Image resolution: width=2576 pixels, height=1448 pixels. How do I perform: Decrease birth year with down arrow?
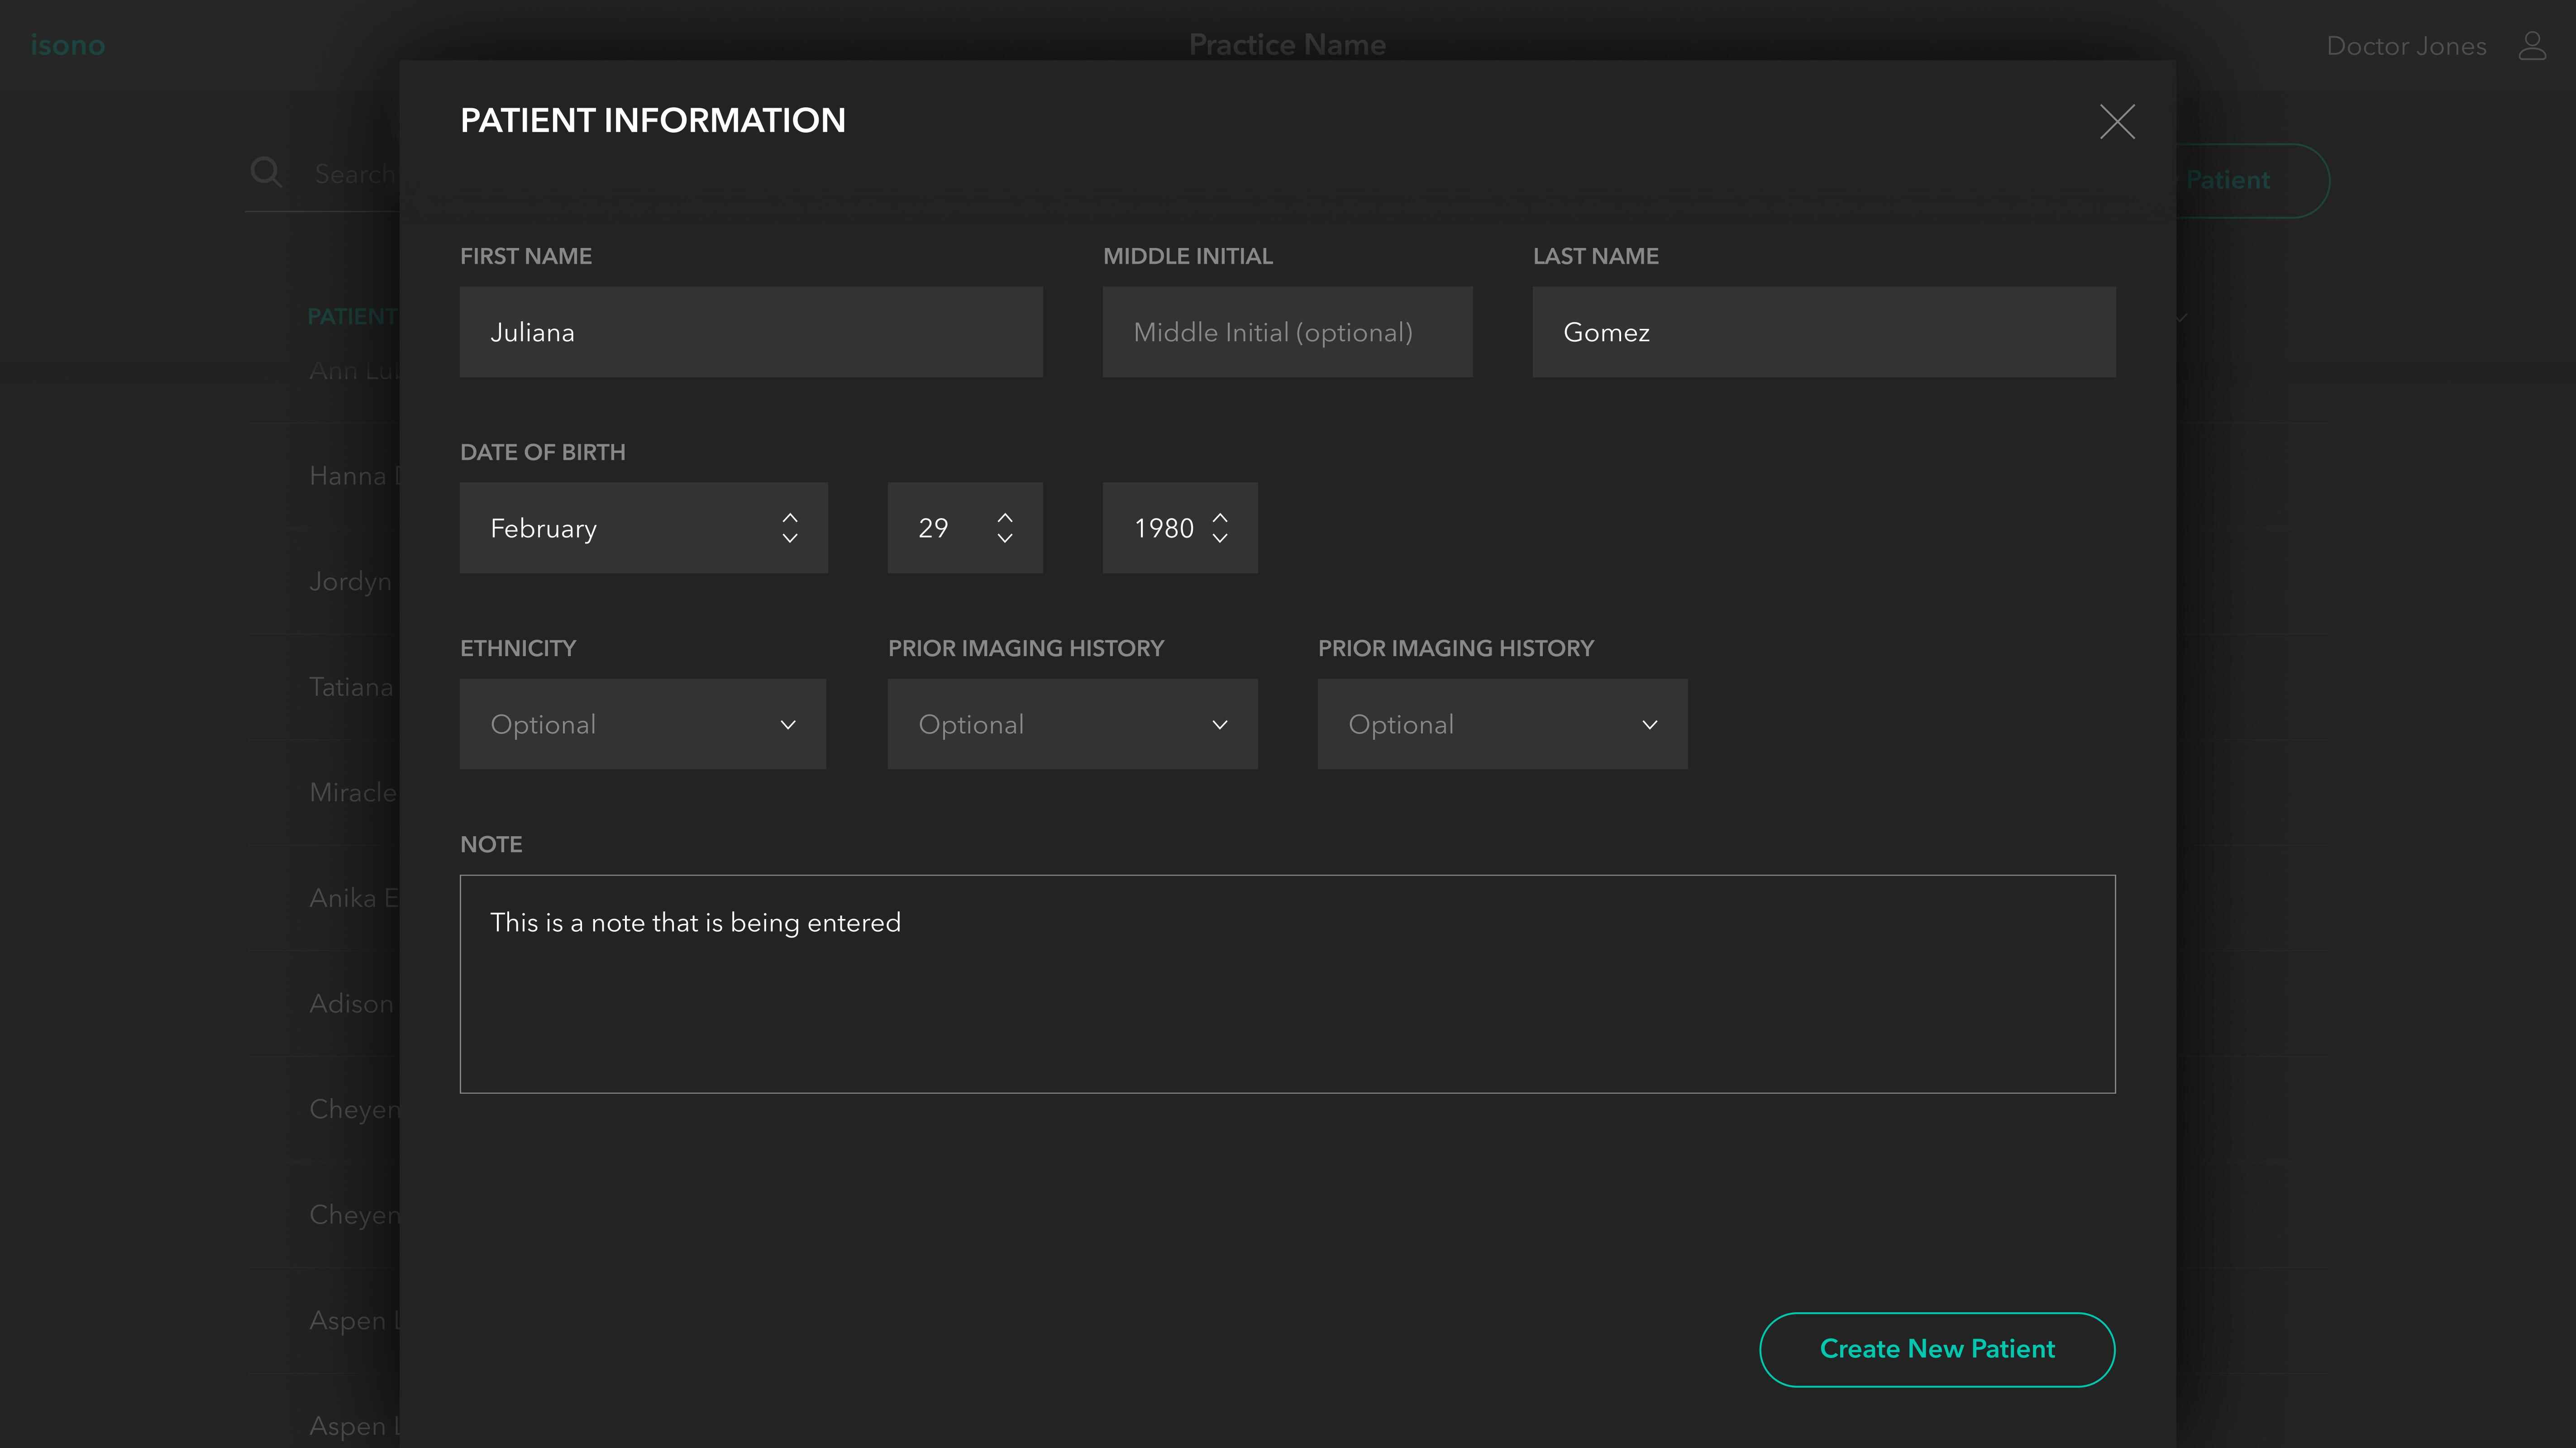click(1220, 539)
